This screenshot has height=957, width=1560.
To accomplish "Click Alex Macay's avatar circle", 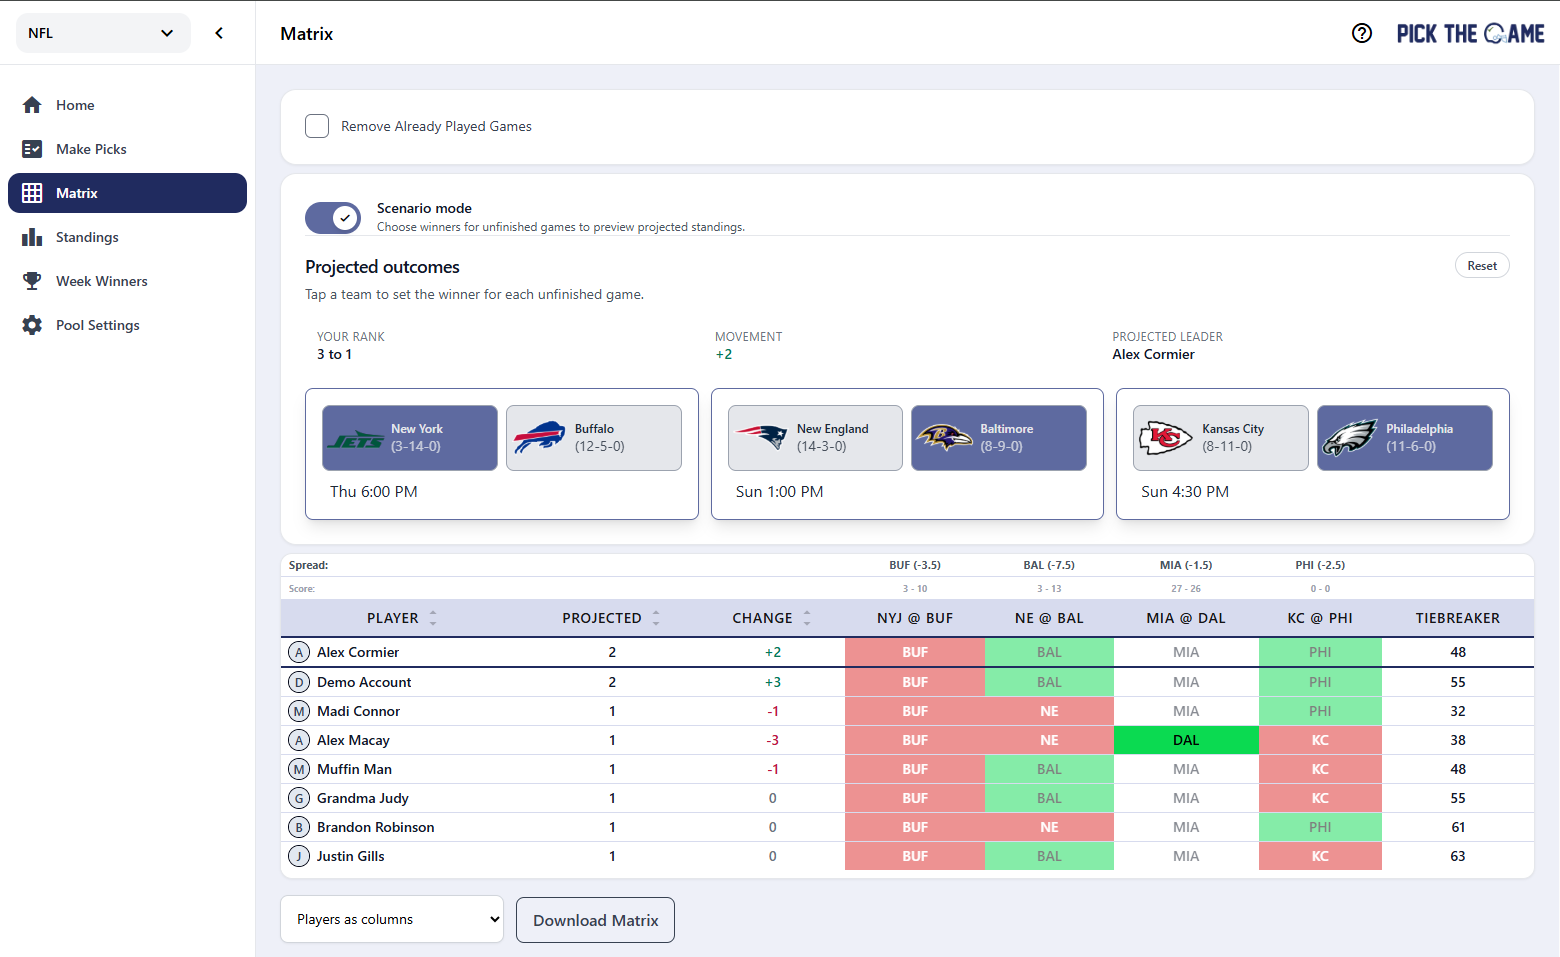I will [299, 740].
